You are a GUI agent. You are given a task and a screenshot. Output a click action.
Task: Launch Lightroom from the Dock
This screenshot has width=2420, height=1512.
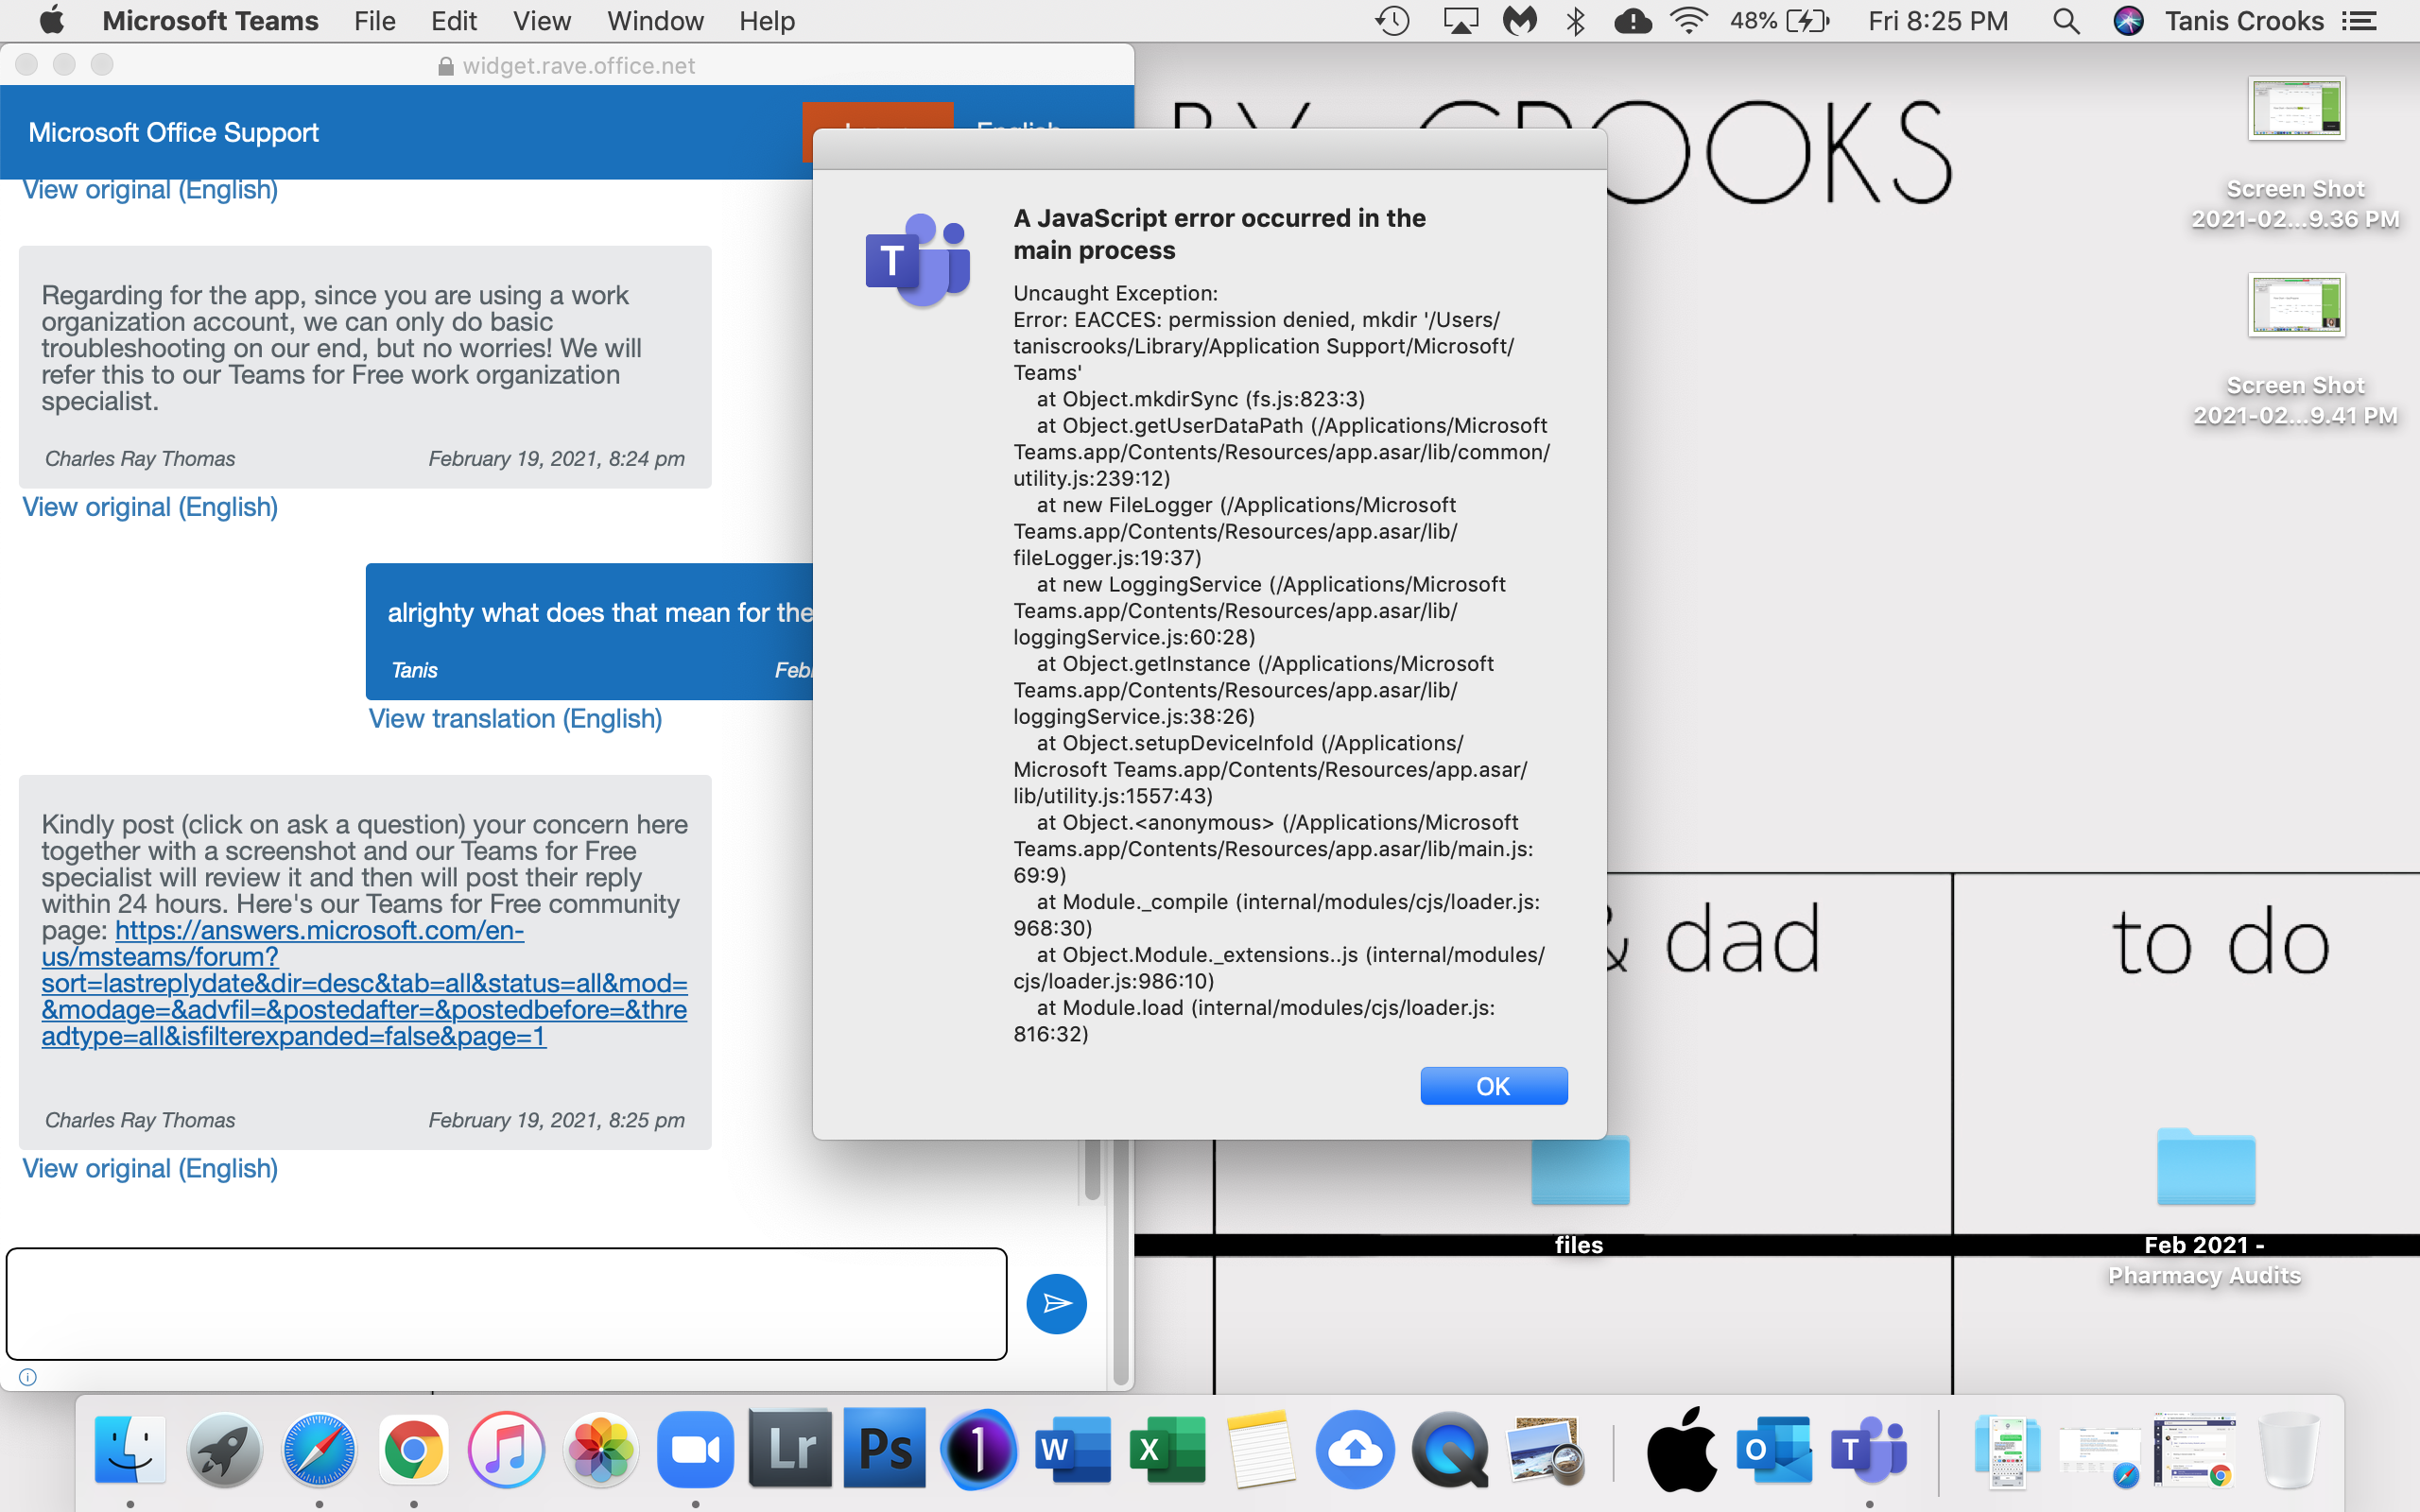coord(790,1449)
